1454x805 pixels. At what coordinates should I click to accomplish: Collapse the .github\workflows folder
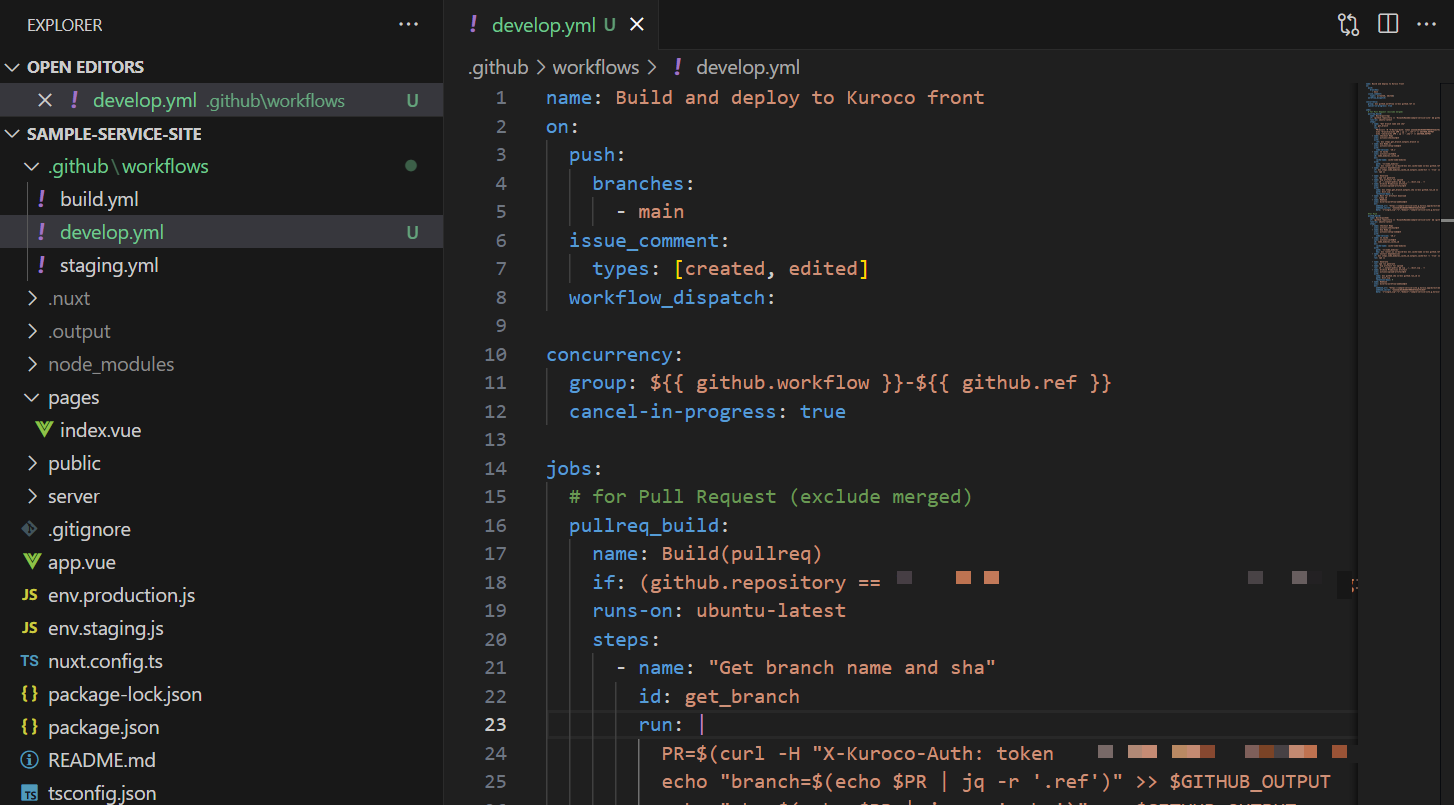point(33,166)
